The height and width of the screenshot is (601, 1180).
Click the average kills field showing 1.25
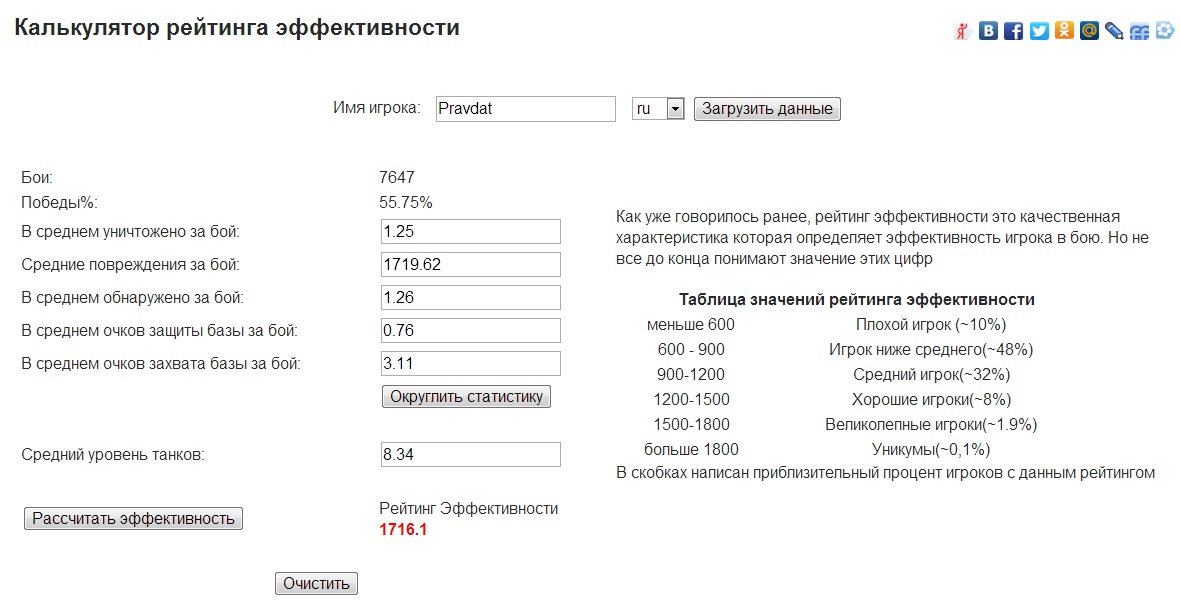[x=470, y=232]
